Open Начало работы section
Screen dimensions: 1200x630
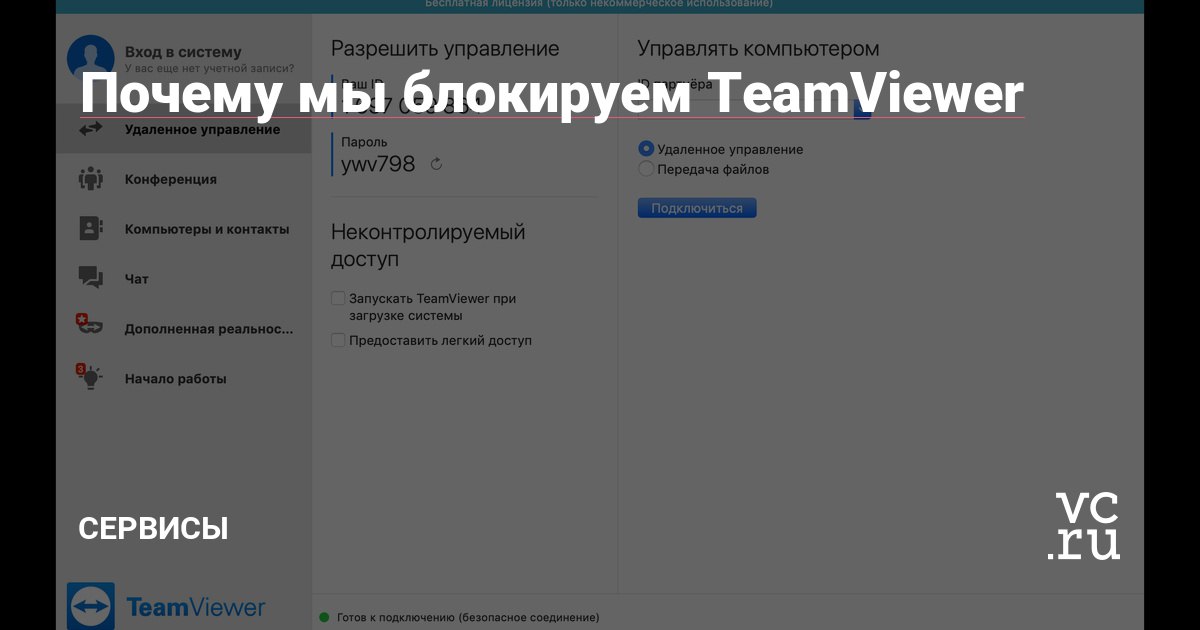pyautogui.click(x=184, y=378)
